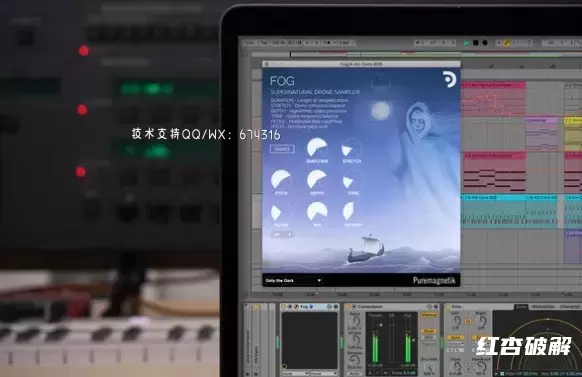Viewport: 582px width, 377px height.
Task: Adjust the PITCH knob in Fog
Action: pos(281,180)
